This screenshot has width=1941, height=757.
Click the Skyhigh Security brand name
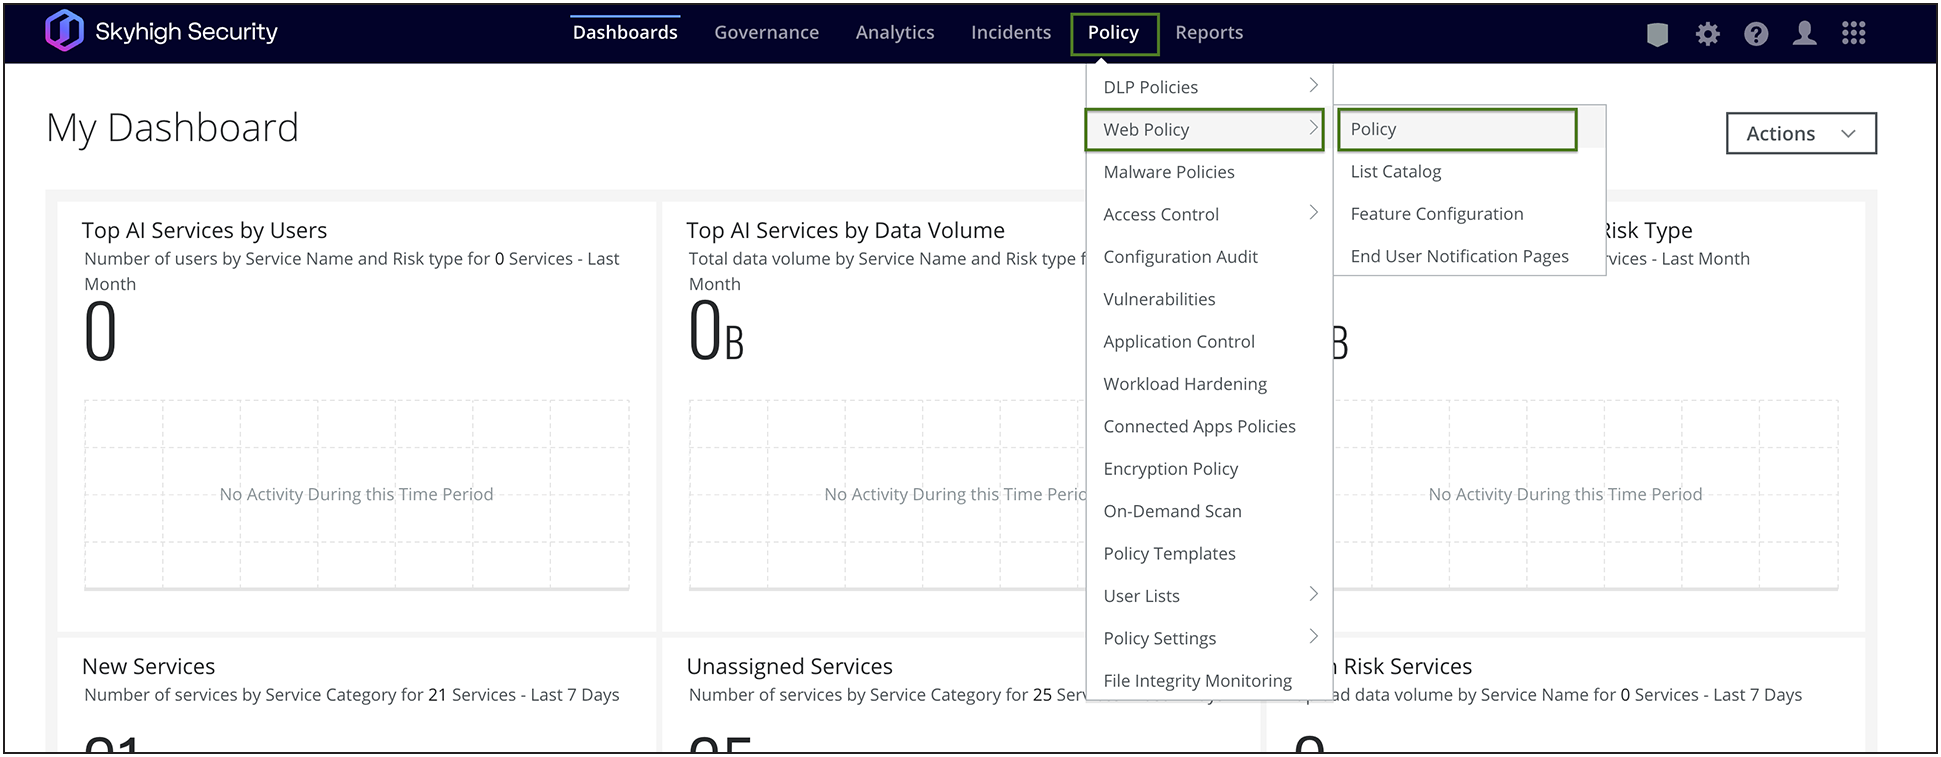pos(187,32)
